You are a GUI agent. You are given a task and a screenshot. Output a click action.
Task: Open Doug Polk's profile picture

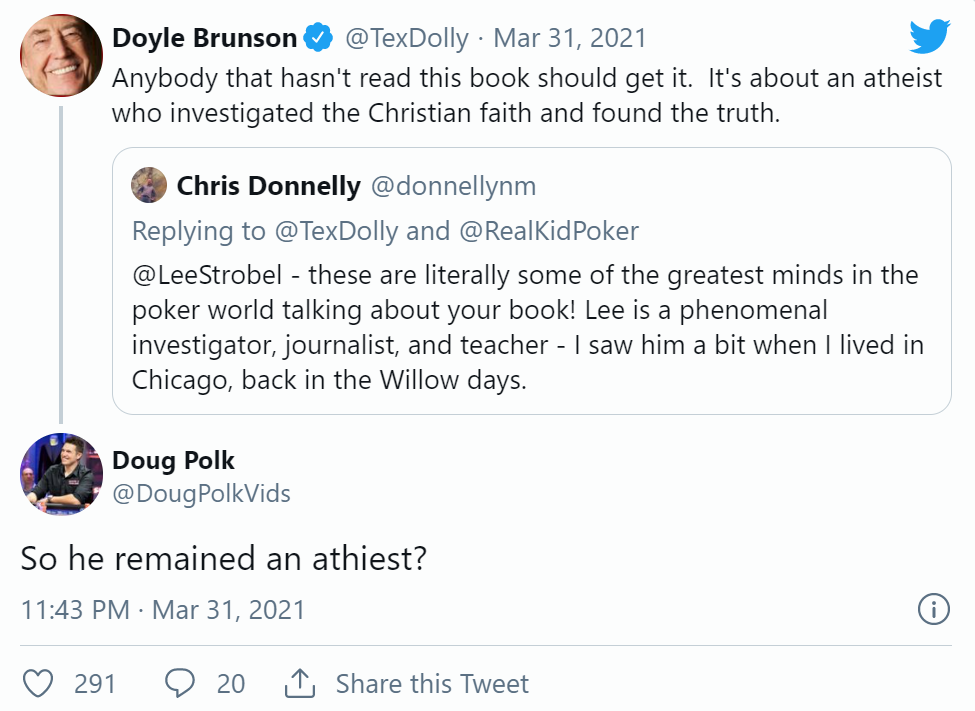pos(62,475)
